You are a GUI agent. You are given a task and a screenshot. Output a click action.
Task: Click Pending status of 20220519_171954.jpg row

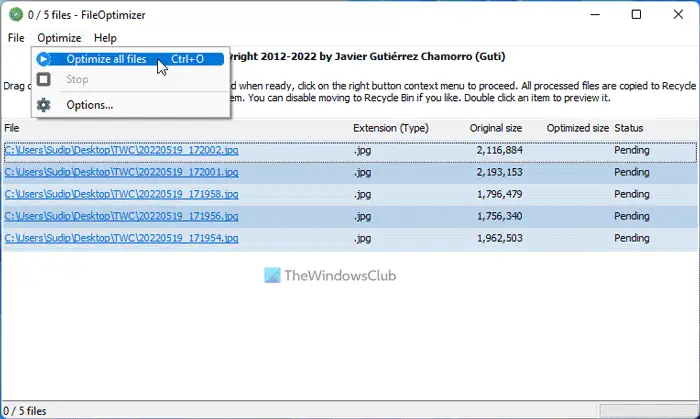632,238
